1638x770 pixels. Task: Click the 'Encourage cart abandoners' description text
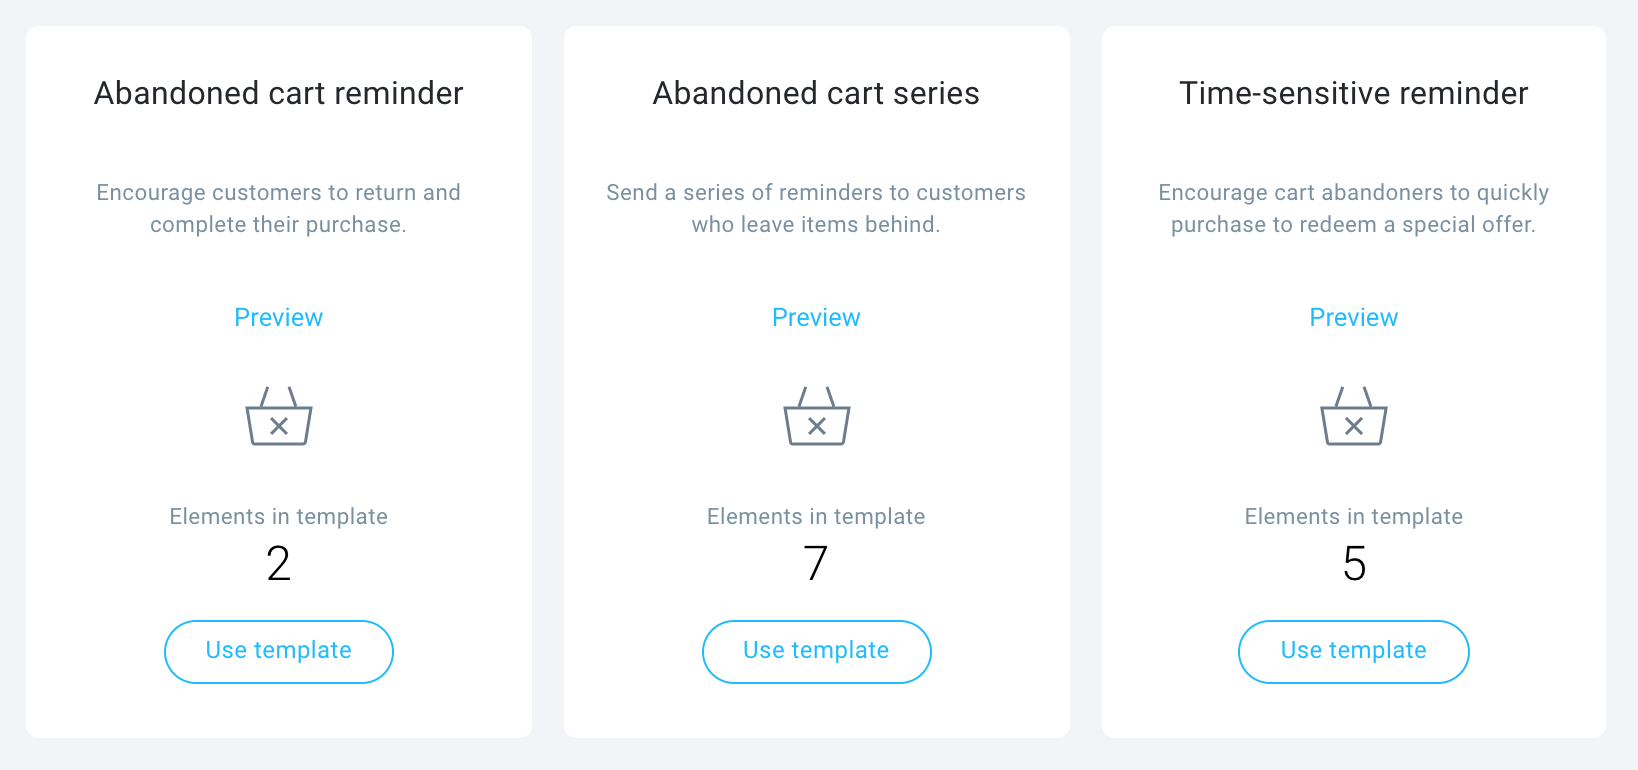click(x=1354, y=208)
